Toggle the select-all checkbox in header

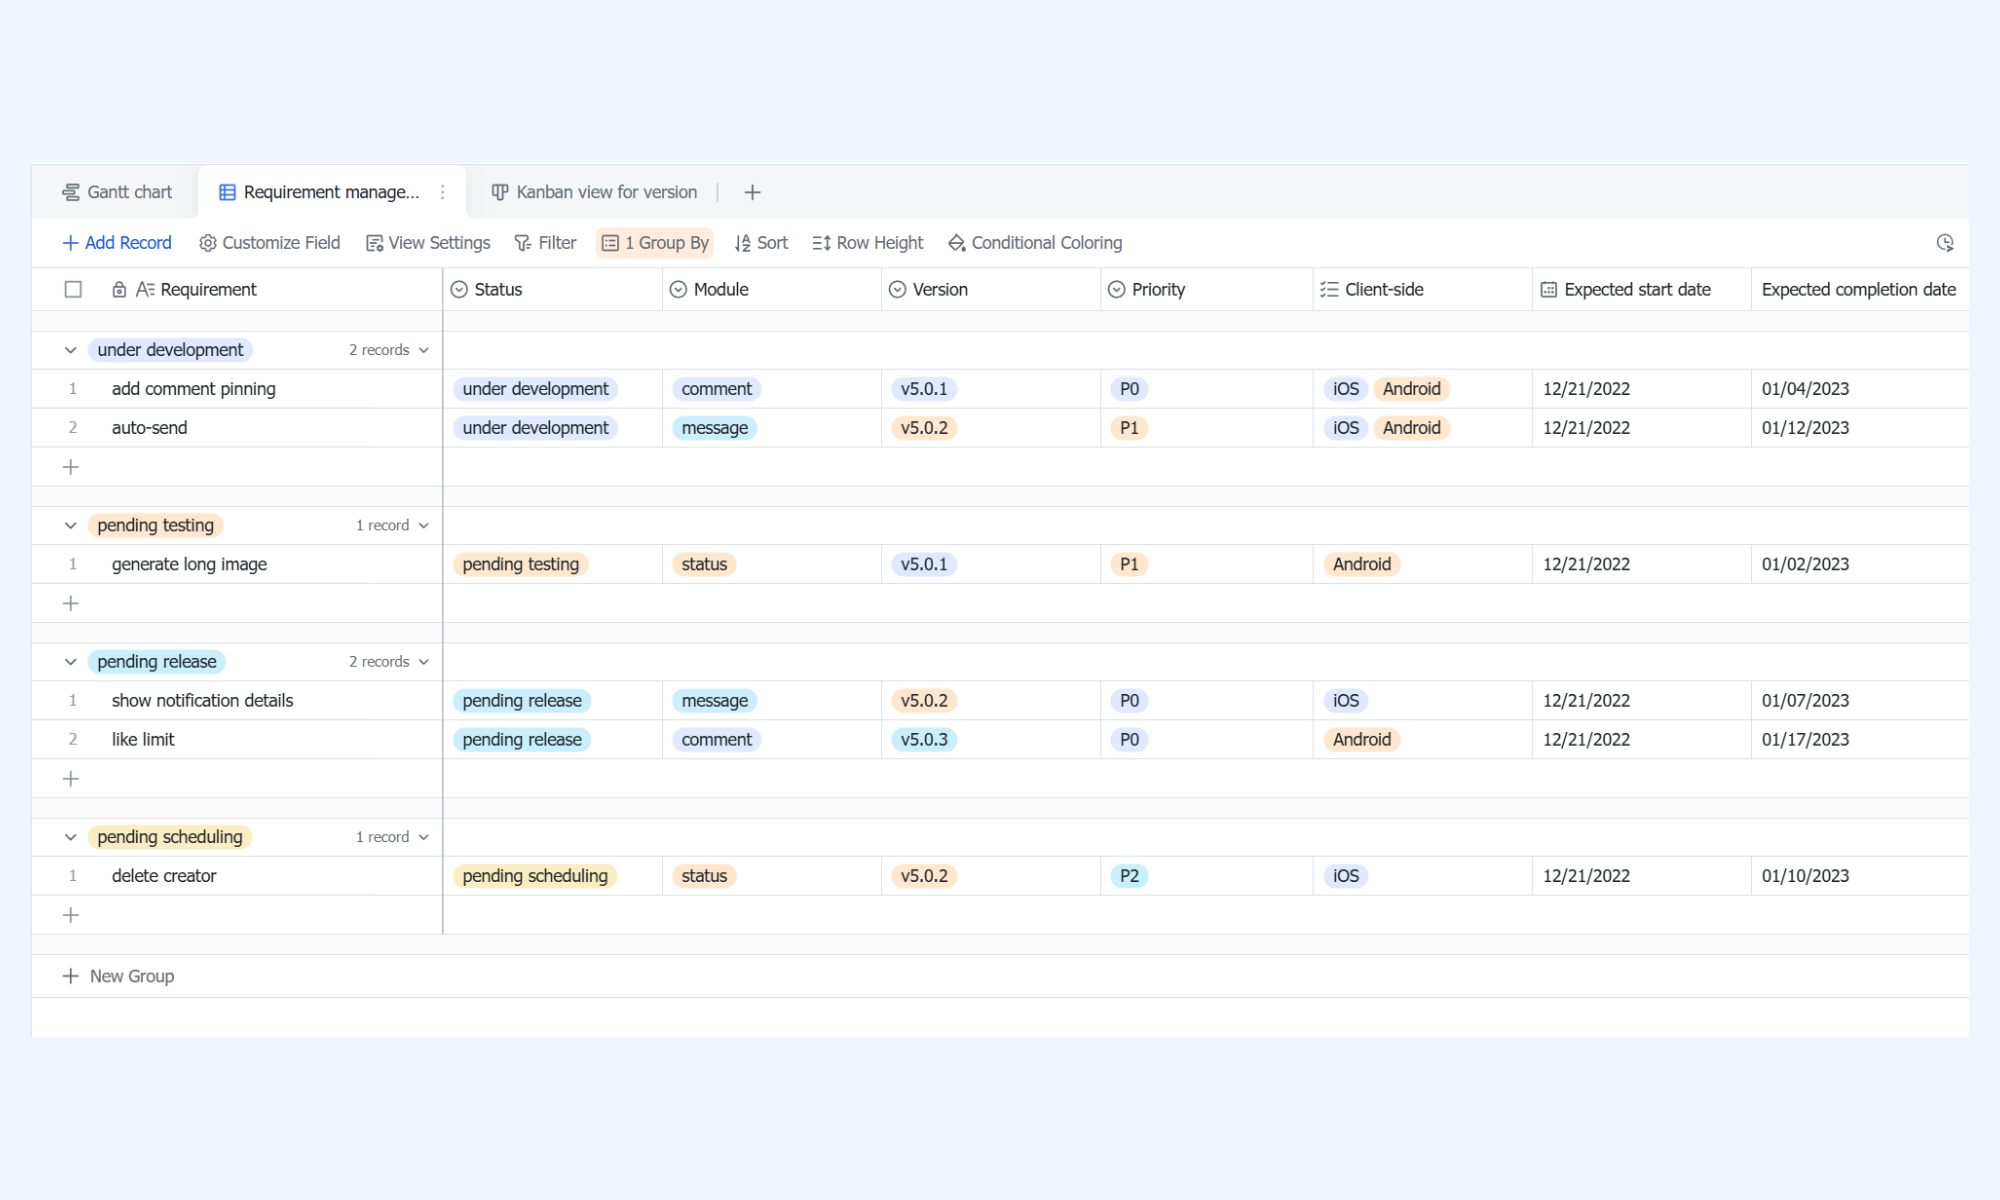[x=73, y=290]
